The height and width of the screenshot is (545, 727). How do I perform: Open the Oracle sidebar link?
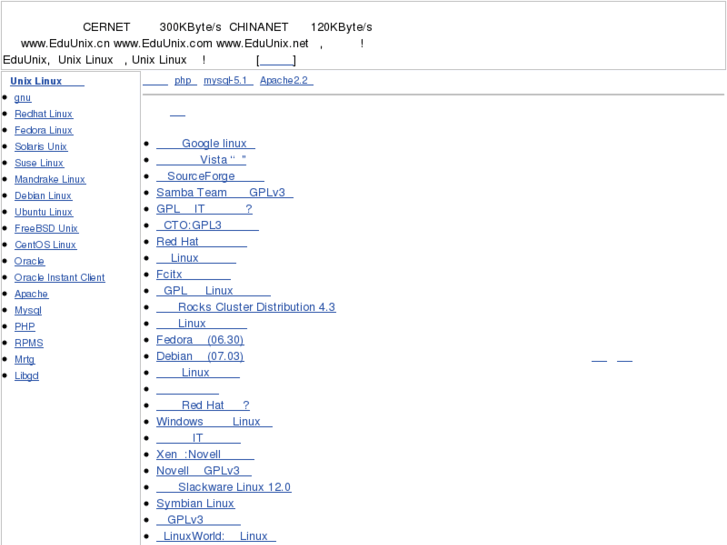coord(29,261)
